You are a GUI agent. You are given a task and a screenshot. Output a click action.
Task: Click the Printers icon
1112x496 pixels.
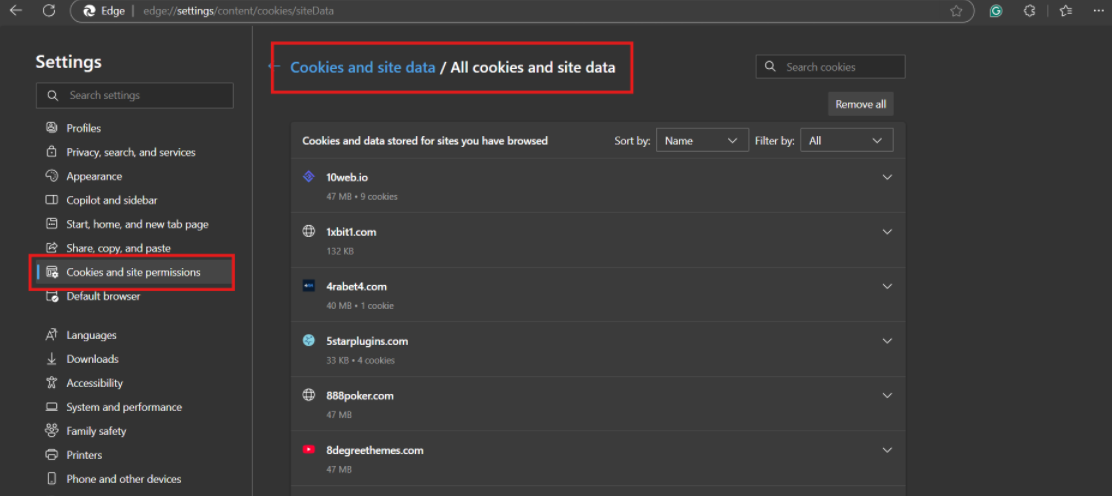point(51,455)
